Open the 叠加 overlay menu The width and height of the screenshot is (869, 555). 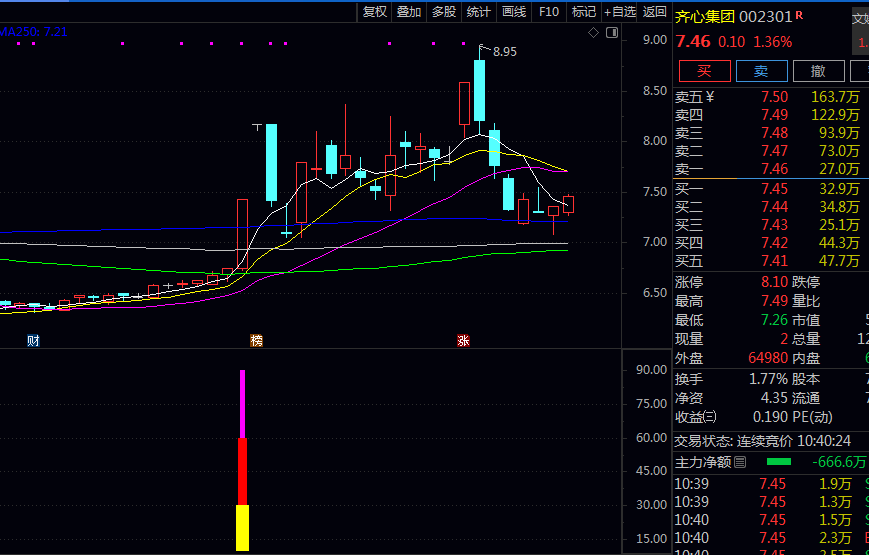click(408, 12)
